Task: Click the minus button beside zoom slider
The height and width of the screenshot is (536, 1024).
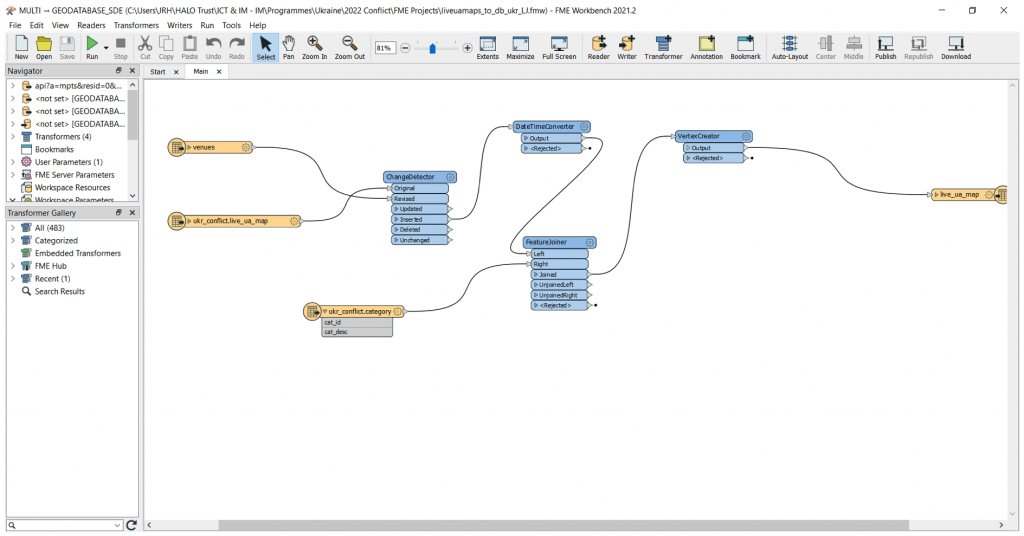Action: [x=405, y=48]
